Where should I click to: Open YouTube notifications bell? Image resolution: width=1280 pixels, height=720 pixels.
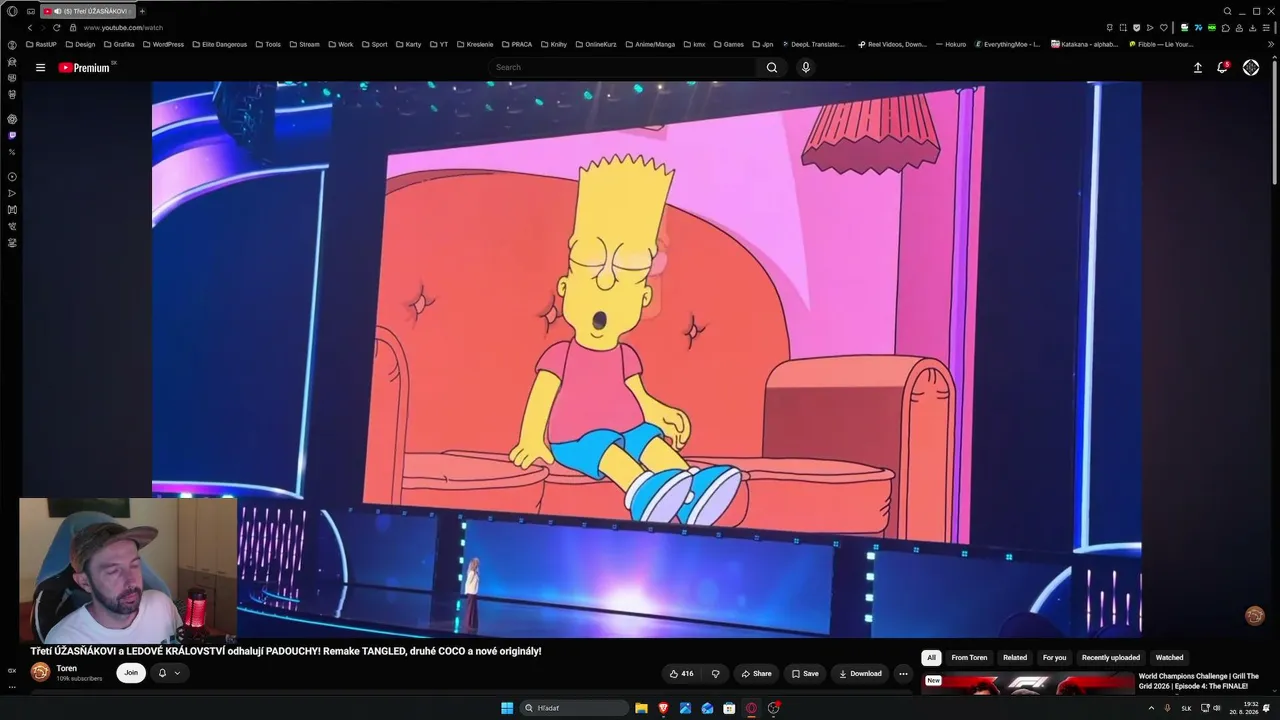tap(1222, 68)
